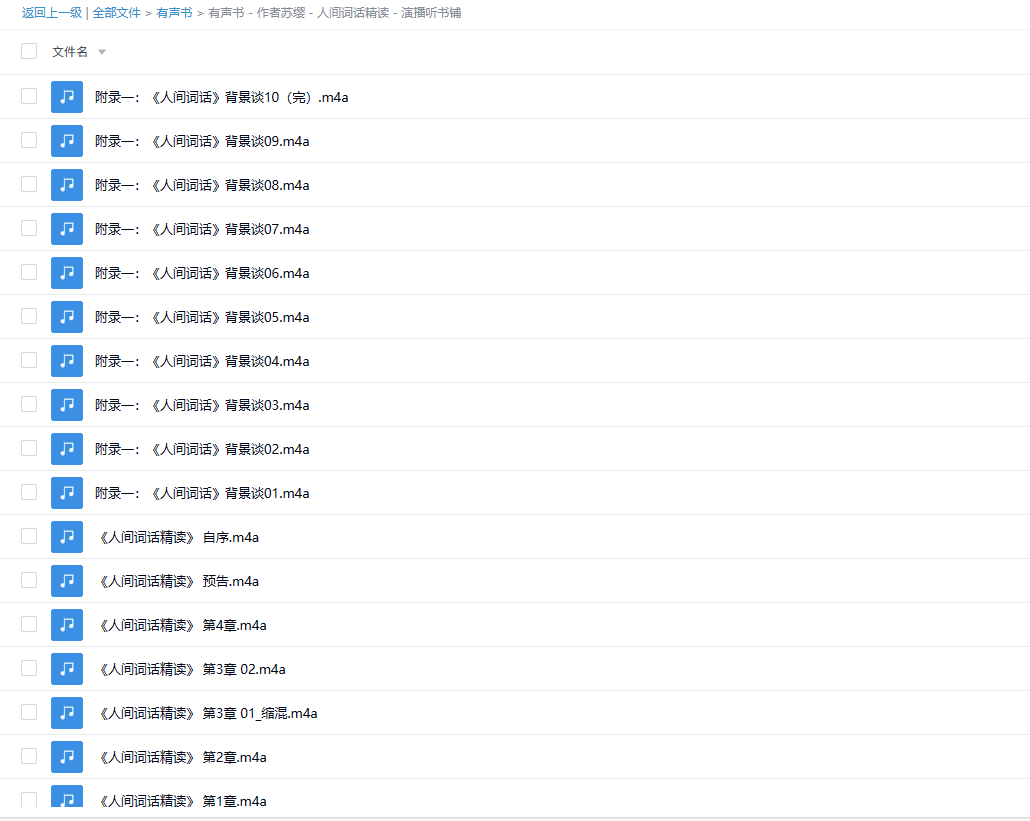Navigate to 有声书 folder in breadcrumb
1030x821 pixels.
pos(174,13)
